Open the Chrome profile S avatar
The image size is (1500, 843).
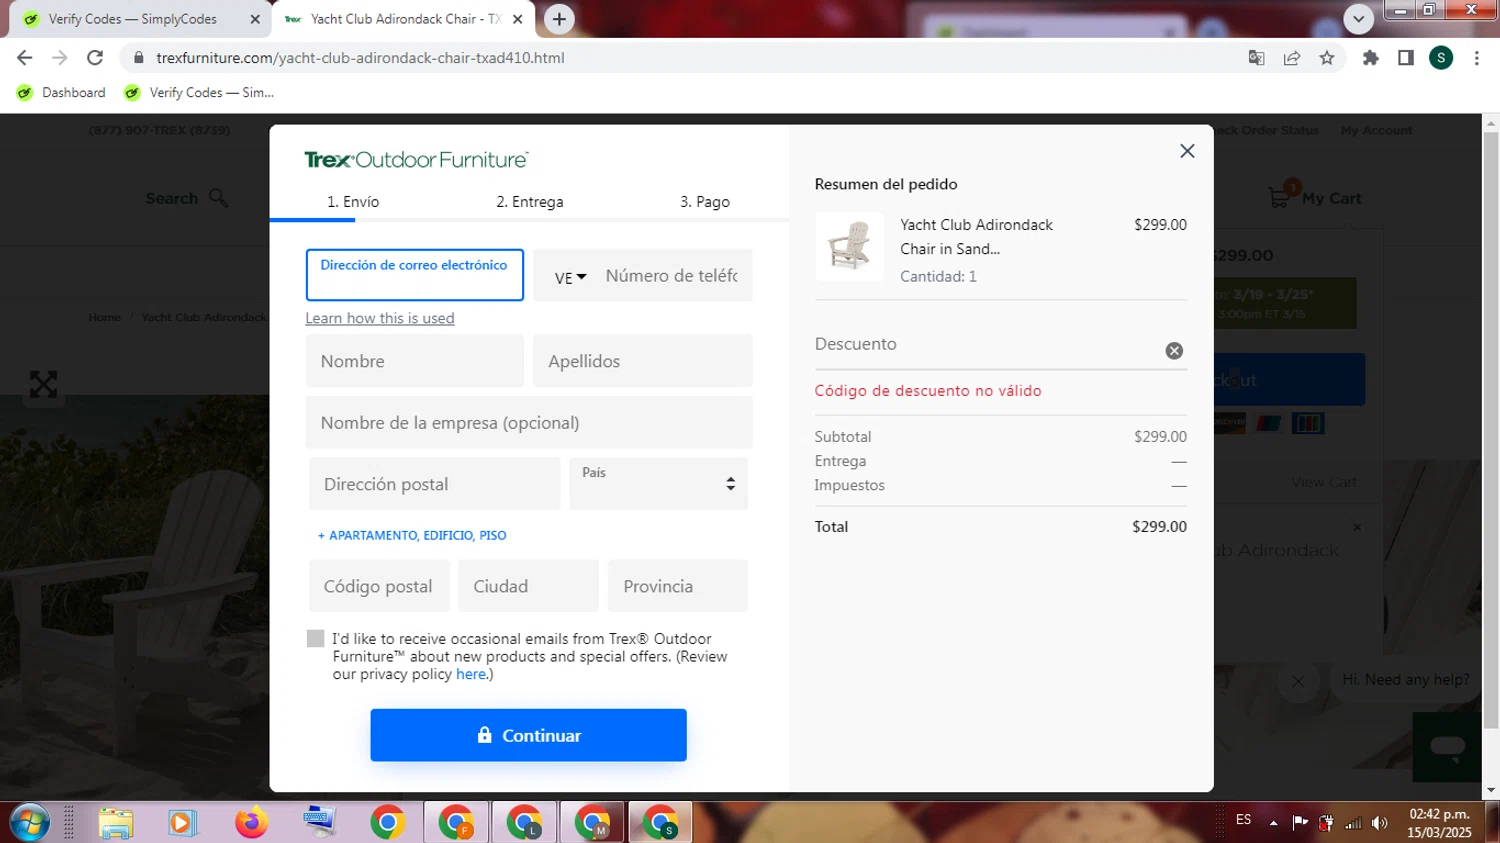[1441, 58]
